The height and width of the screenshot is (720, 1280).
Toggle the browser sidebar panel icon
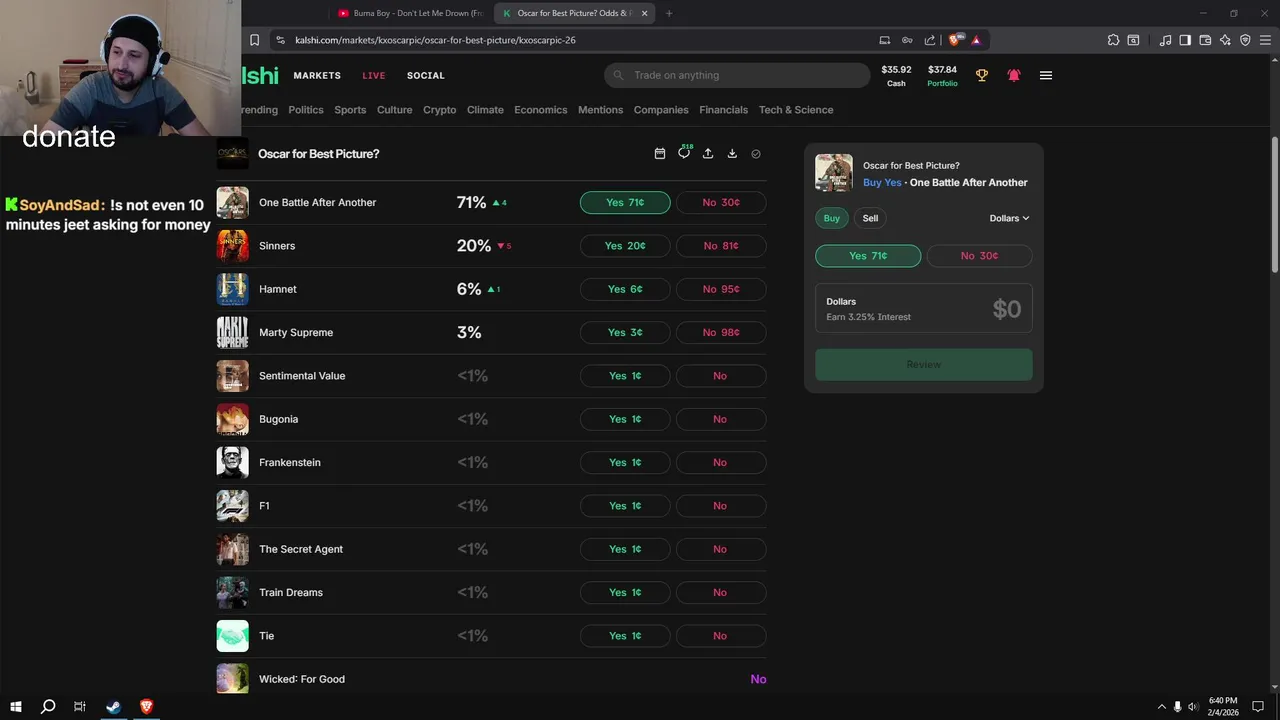(x=1185, y=40)
